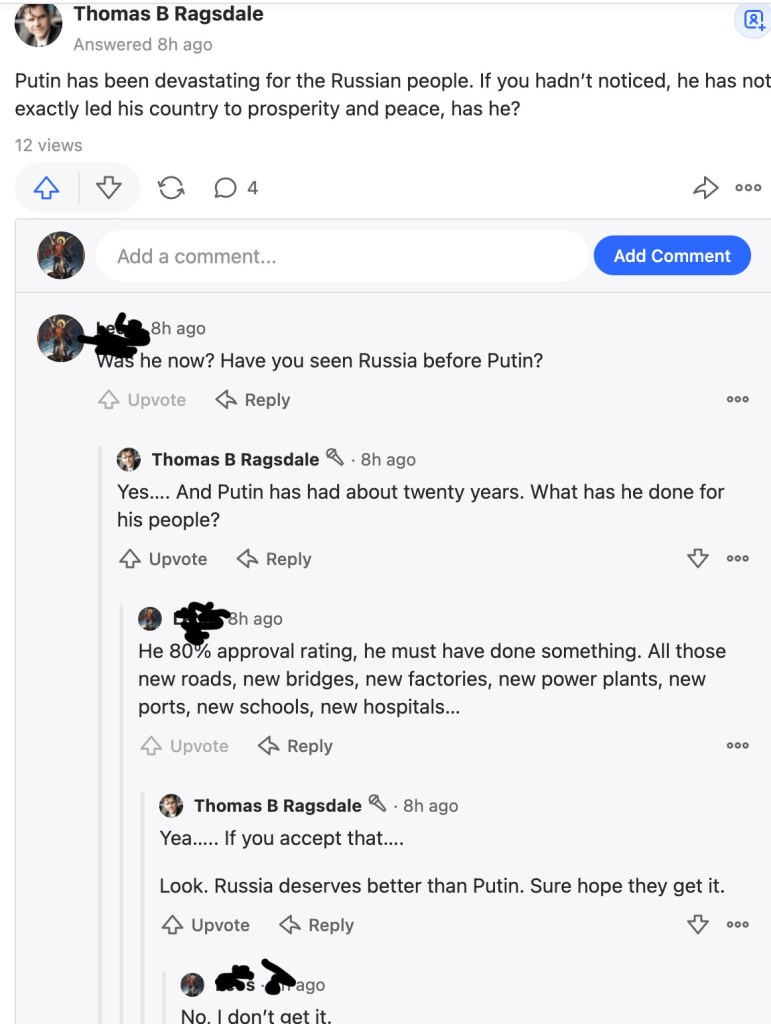
Task: Upvote the "Have you seen Russia before Putin?" comment
Action: pyautogui.click(x=142, y=400)
